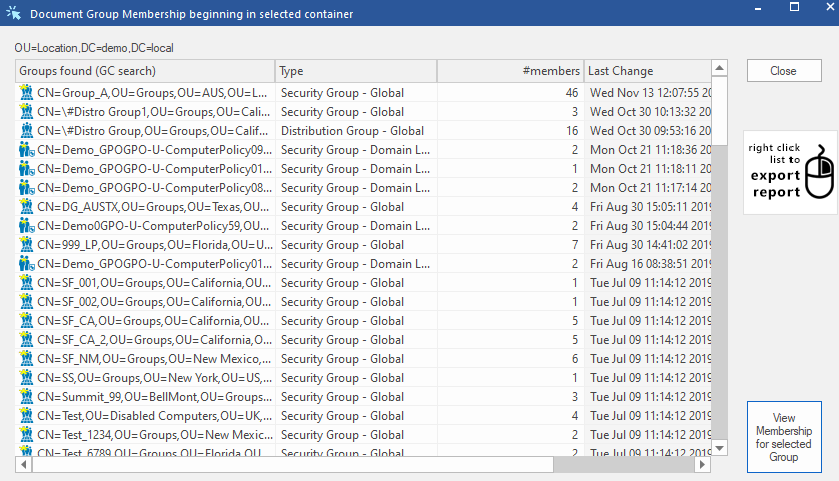Click the icon beside CN=Demo0GPO-U-ComputerPolicy59
This screenshot has height=481, width=839.
[27, 225]
